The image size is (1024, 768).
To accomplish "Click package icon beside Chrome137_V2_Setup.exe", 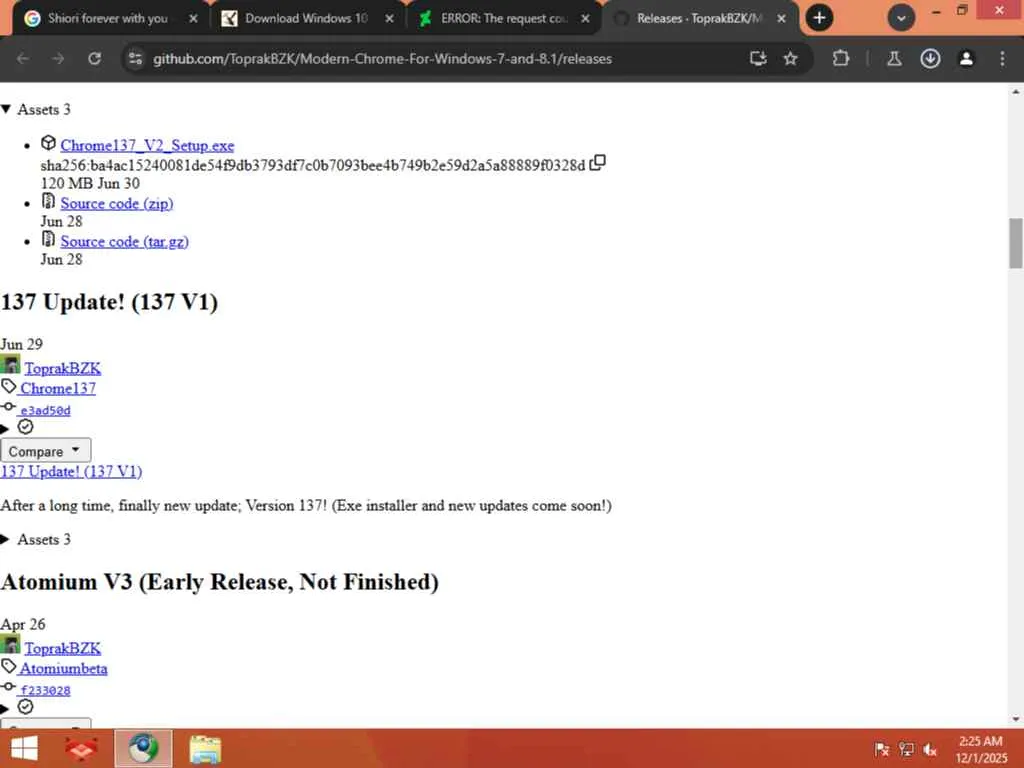I will pos(48,142).
